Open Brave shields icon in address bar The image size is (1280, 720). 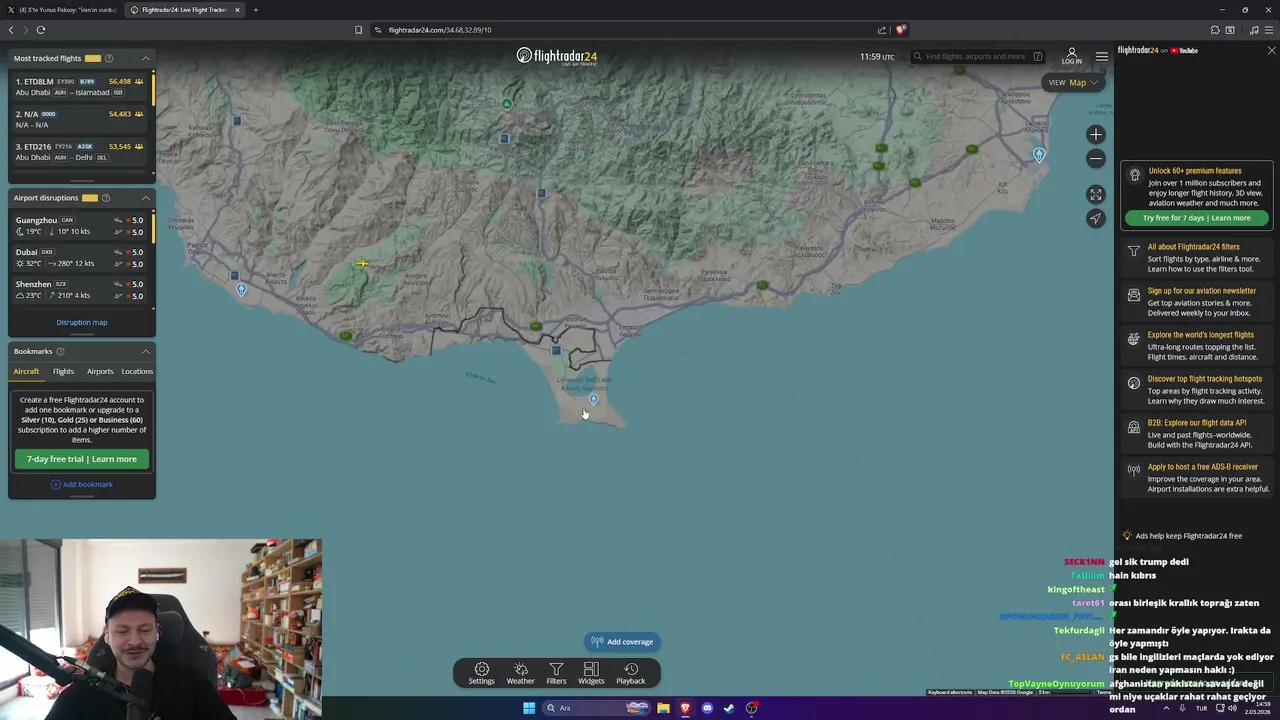pos(900,30)
